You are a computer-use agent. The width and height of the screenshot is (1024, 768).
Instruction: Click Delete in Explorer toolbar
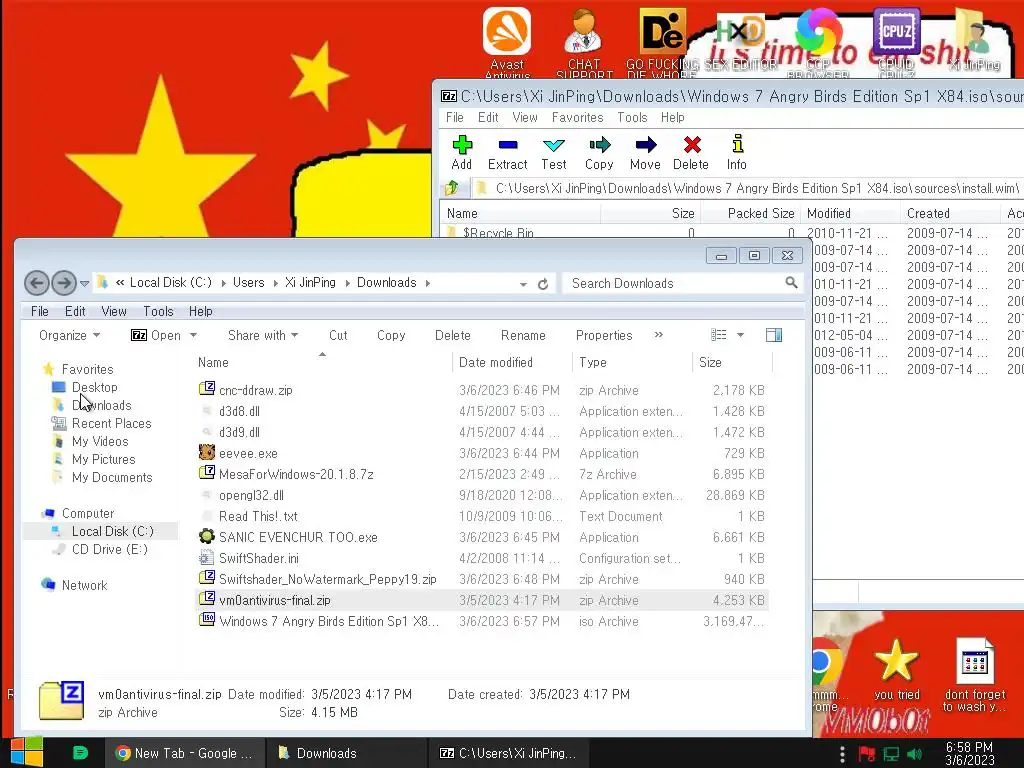[453, 335]
